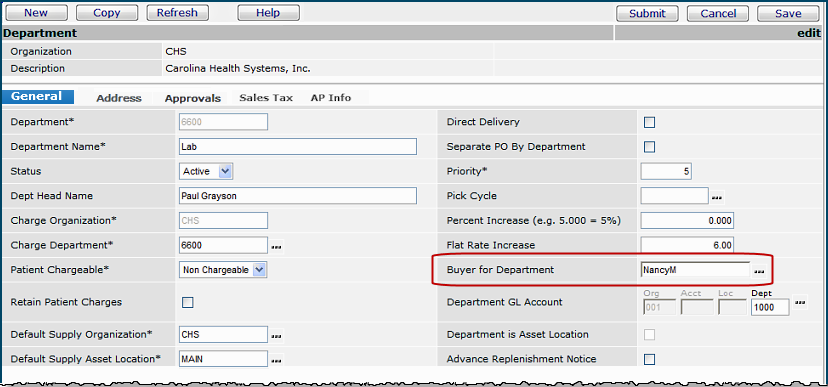Click the Department number field 6600
828x387 pixels.
click(223, 122)
